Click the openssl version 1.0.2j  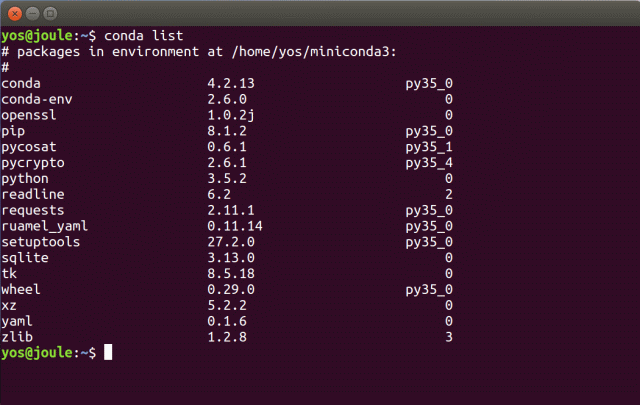pos(230,116)
